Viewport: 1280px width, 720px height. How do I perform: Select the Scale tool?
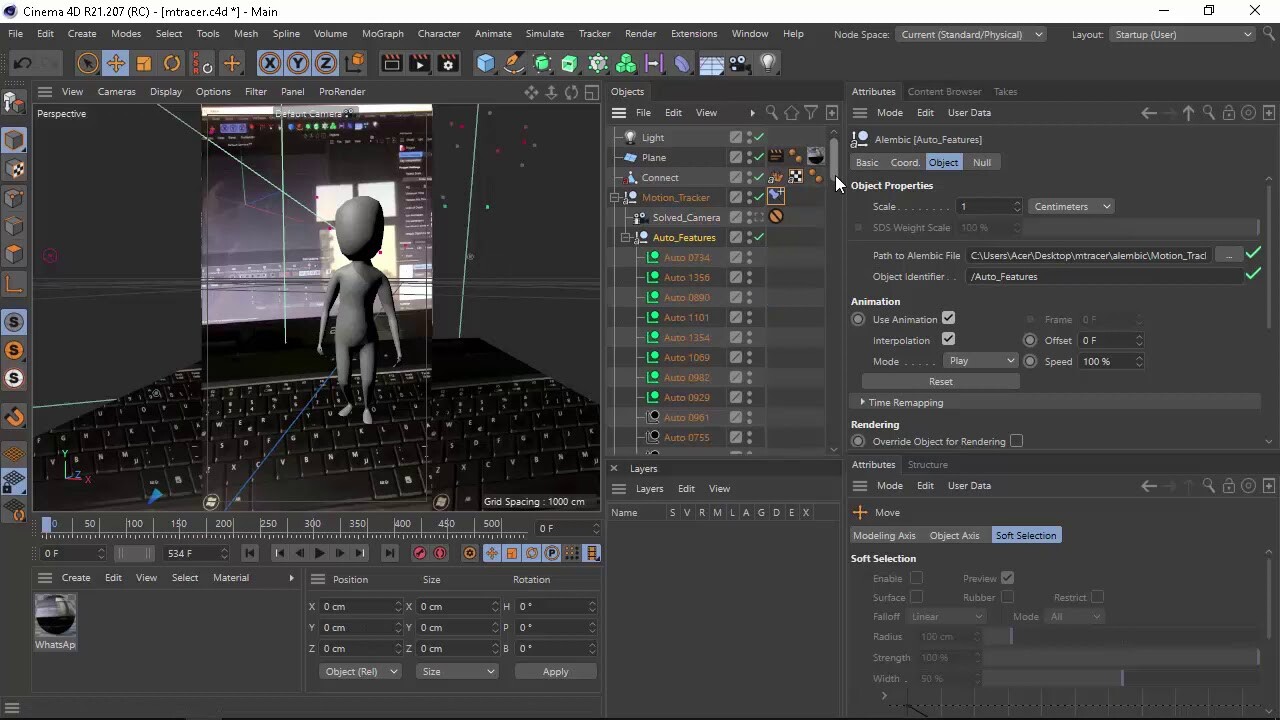coord(143,63)
